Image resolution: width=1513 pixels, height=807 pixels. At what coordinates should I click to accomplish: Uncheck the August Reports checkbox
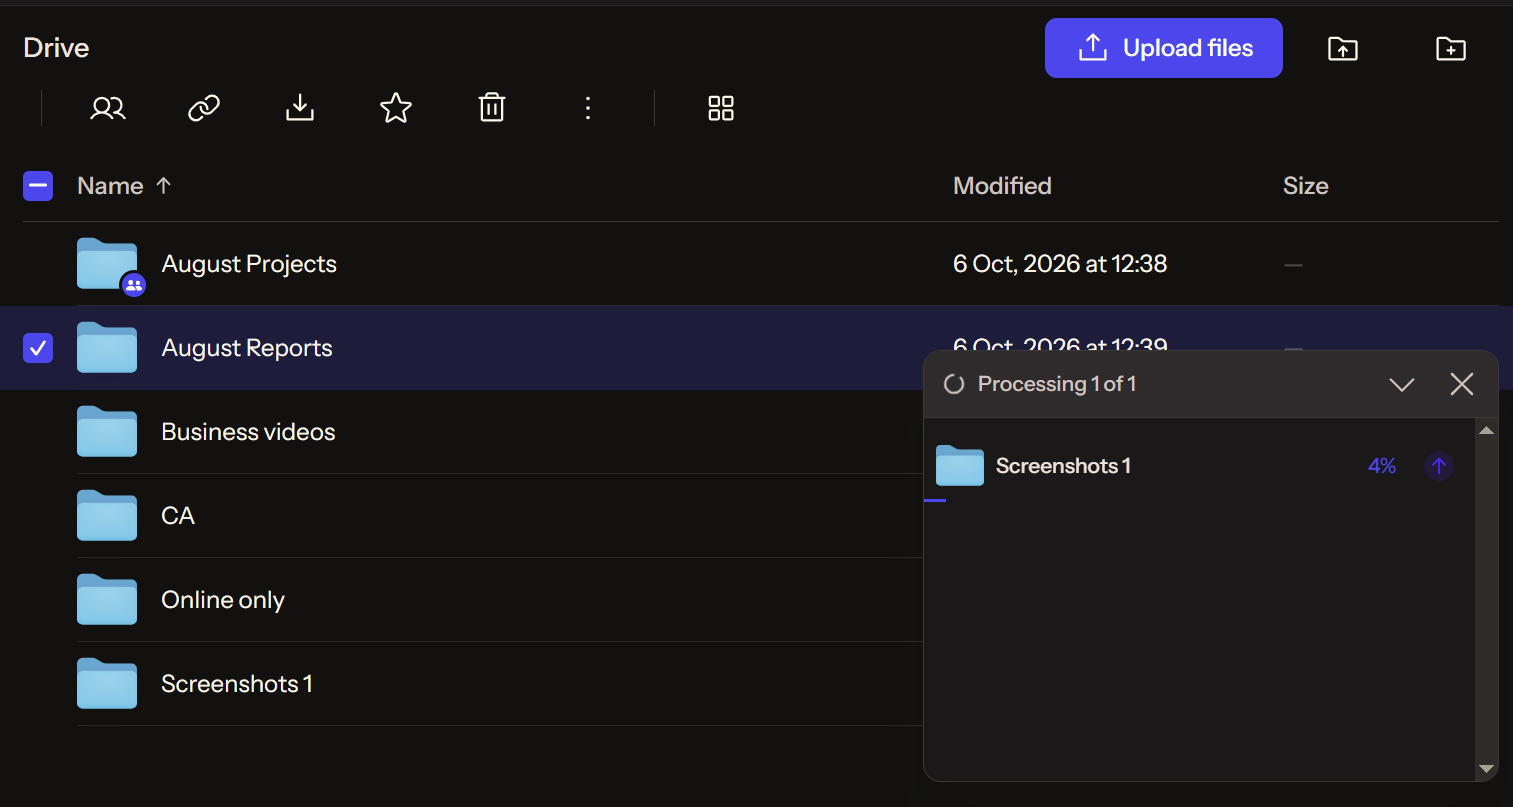click(38, 348)
